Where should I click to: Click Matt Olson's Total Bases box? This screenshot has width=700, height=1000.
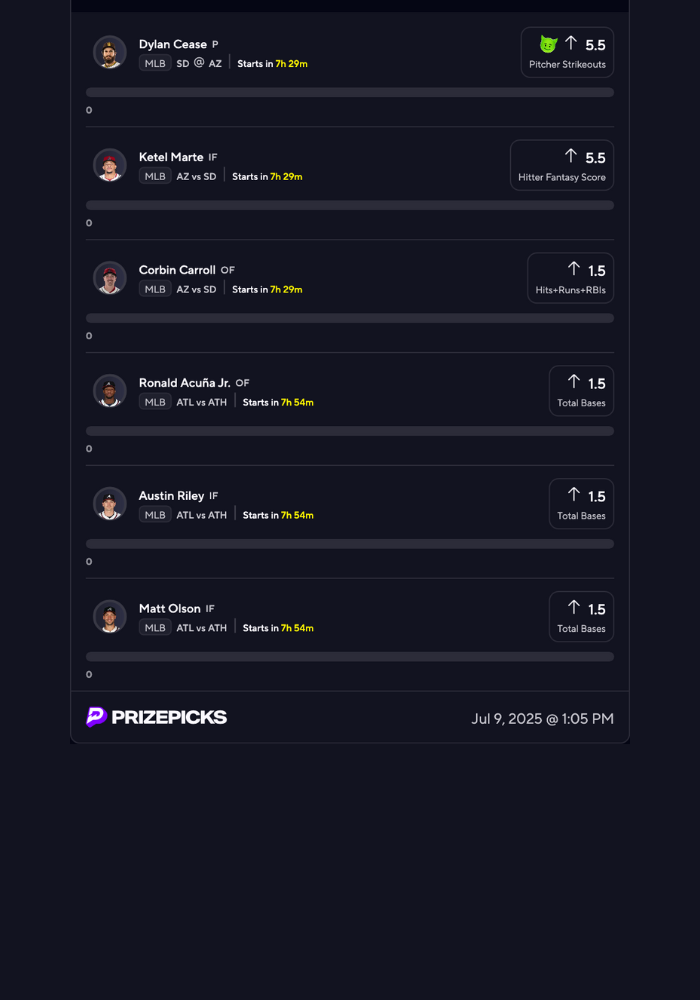(581, 618)
